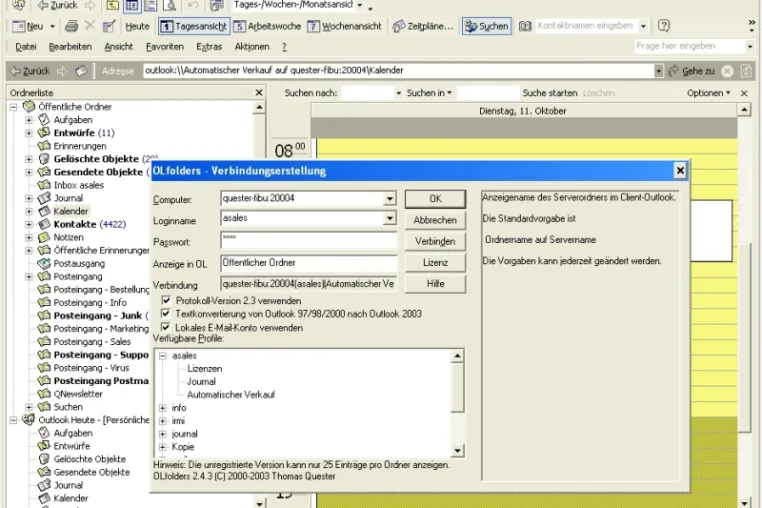762x508 pixels.
Task: Switch to Tagesansicht day view
Action: 193,26
